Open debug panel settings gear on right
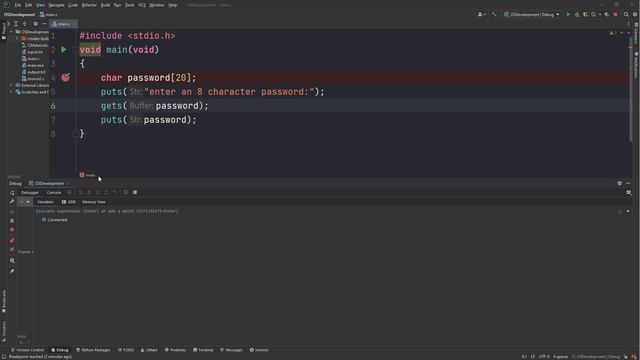 click(x=620, y=184)
